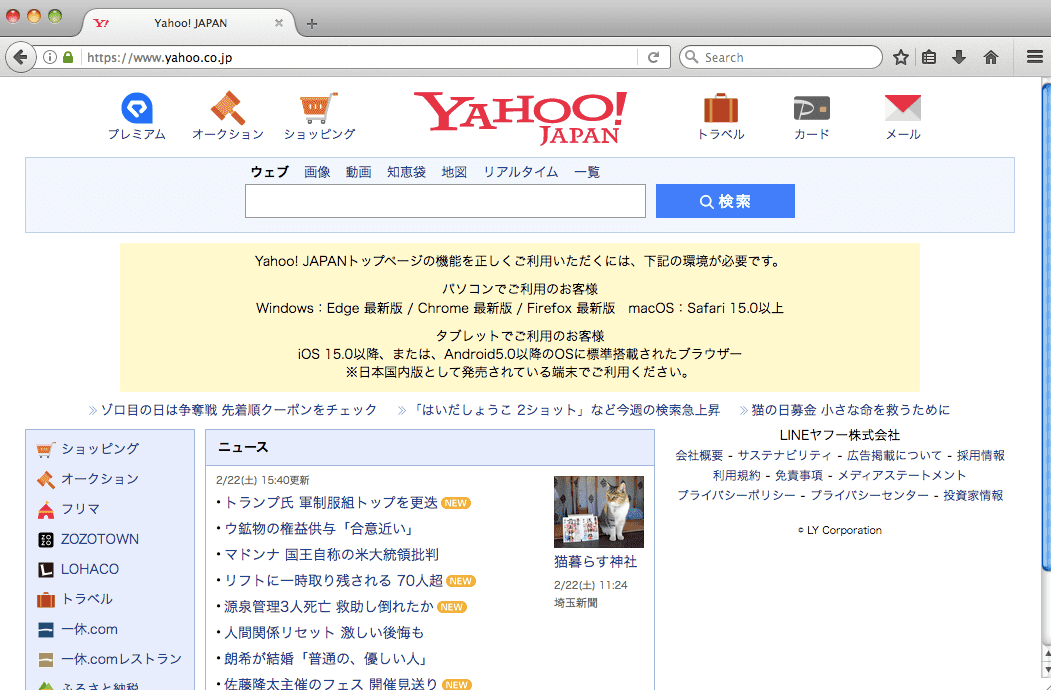
Task: Open the 一覧 search category list
Action: pyautogui.click(x=586, y=172)
